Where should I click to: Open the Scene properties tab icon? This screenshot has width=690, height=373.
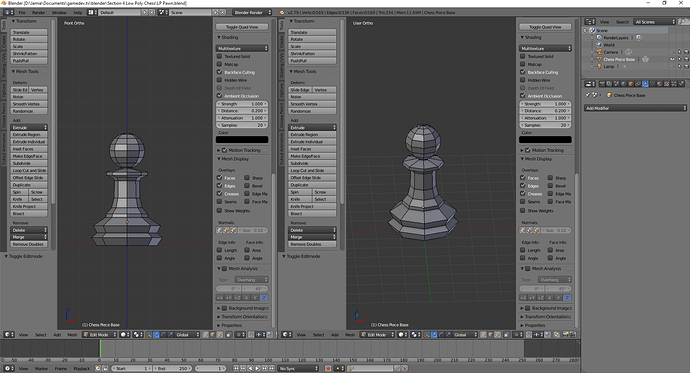click(616, 84)
